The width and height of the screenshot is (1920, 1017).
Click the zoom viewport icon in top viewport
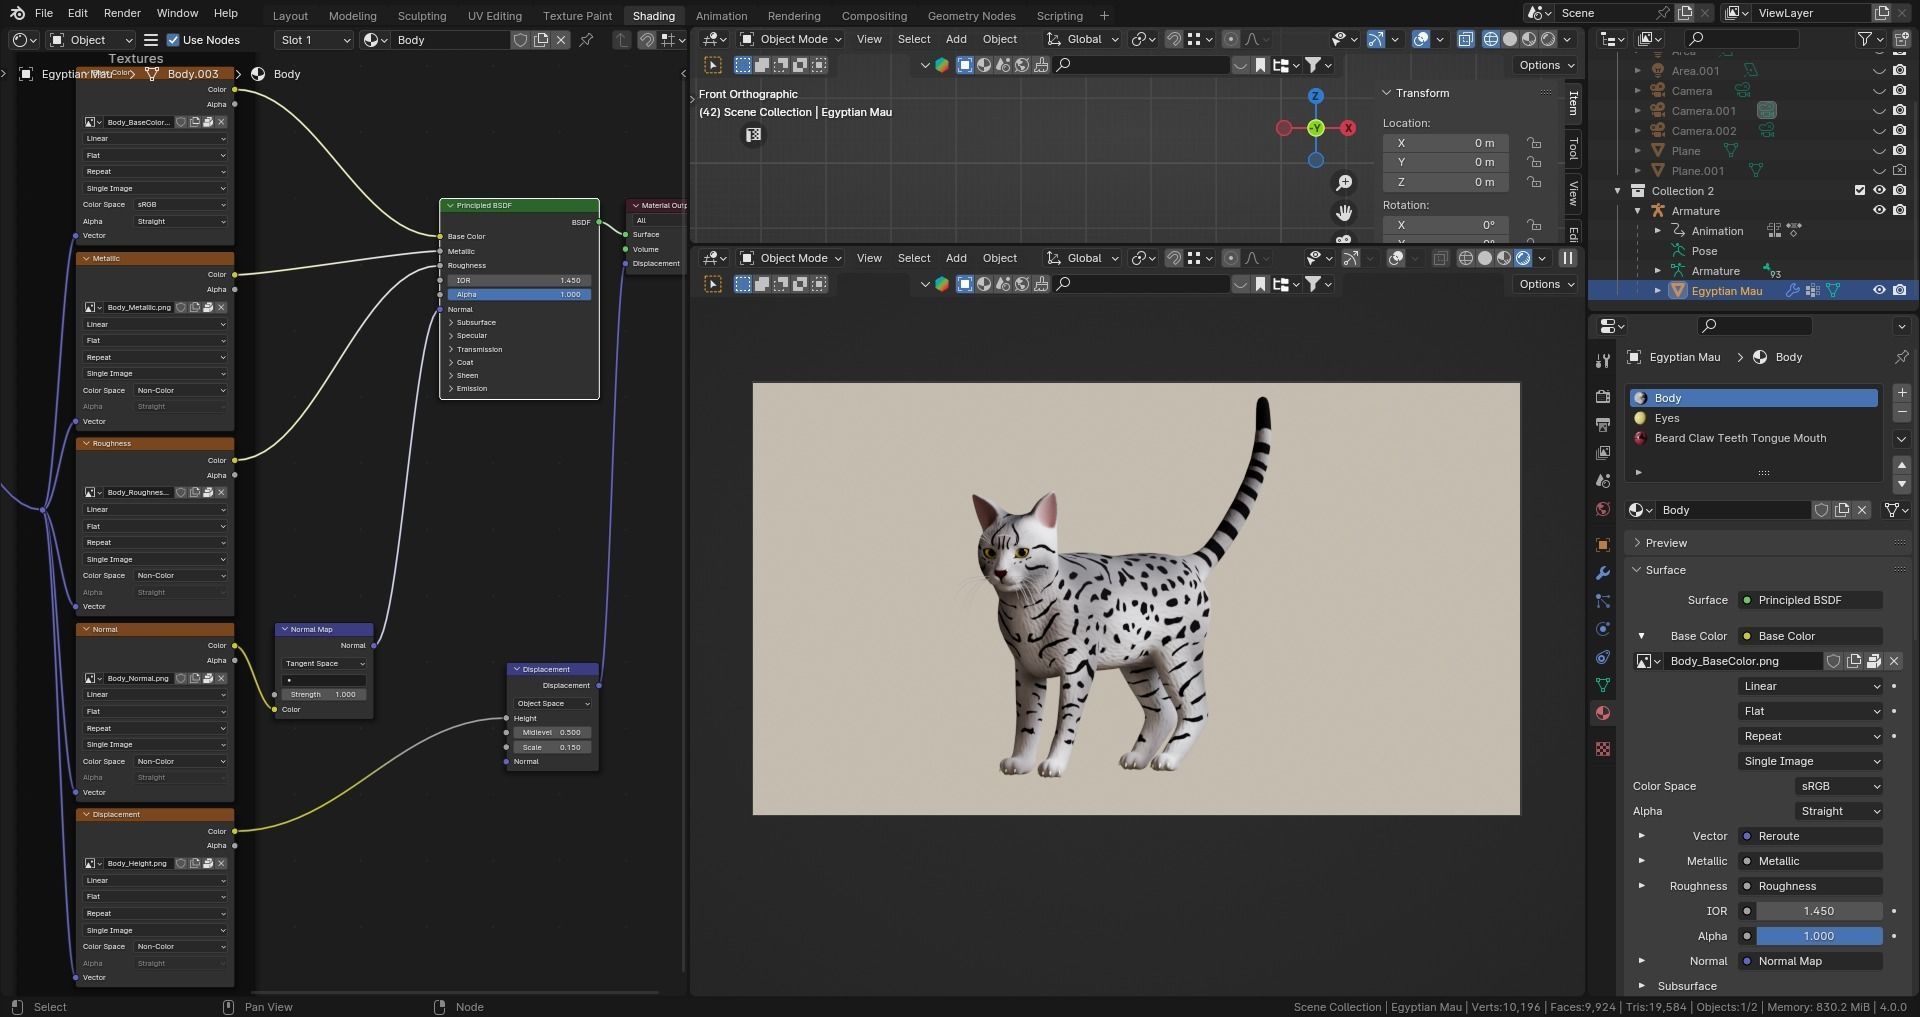coord(1344,183)
